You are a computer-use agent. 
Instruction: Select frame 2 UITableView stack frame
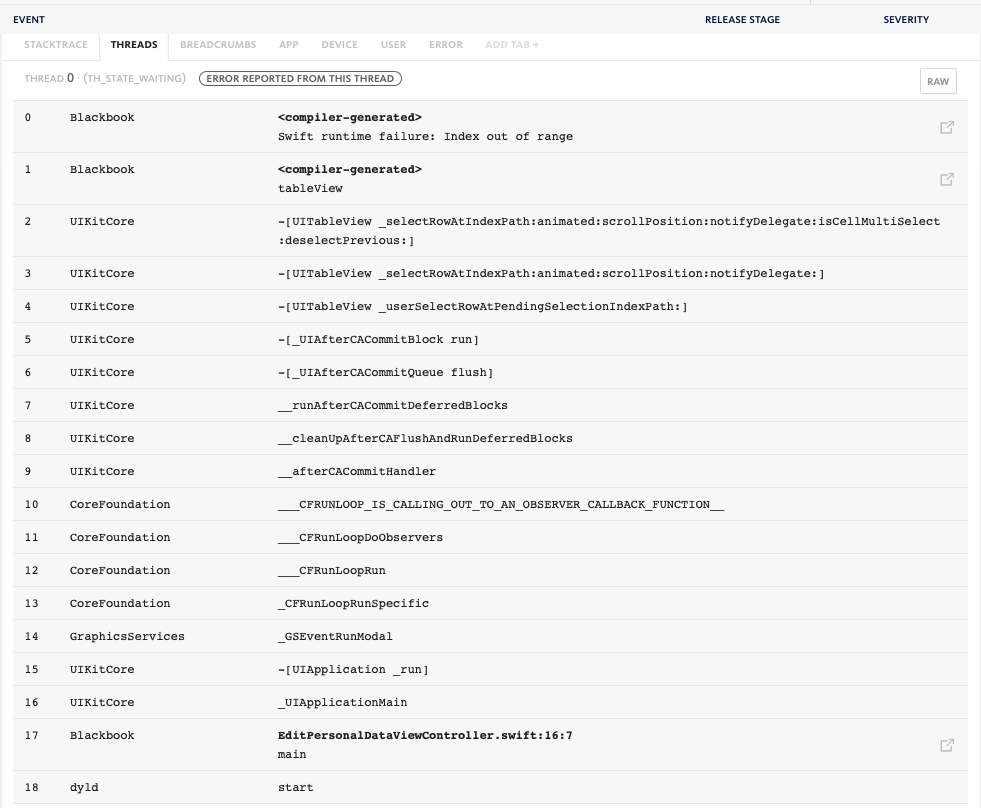tap(490, 231)
